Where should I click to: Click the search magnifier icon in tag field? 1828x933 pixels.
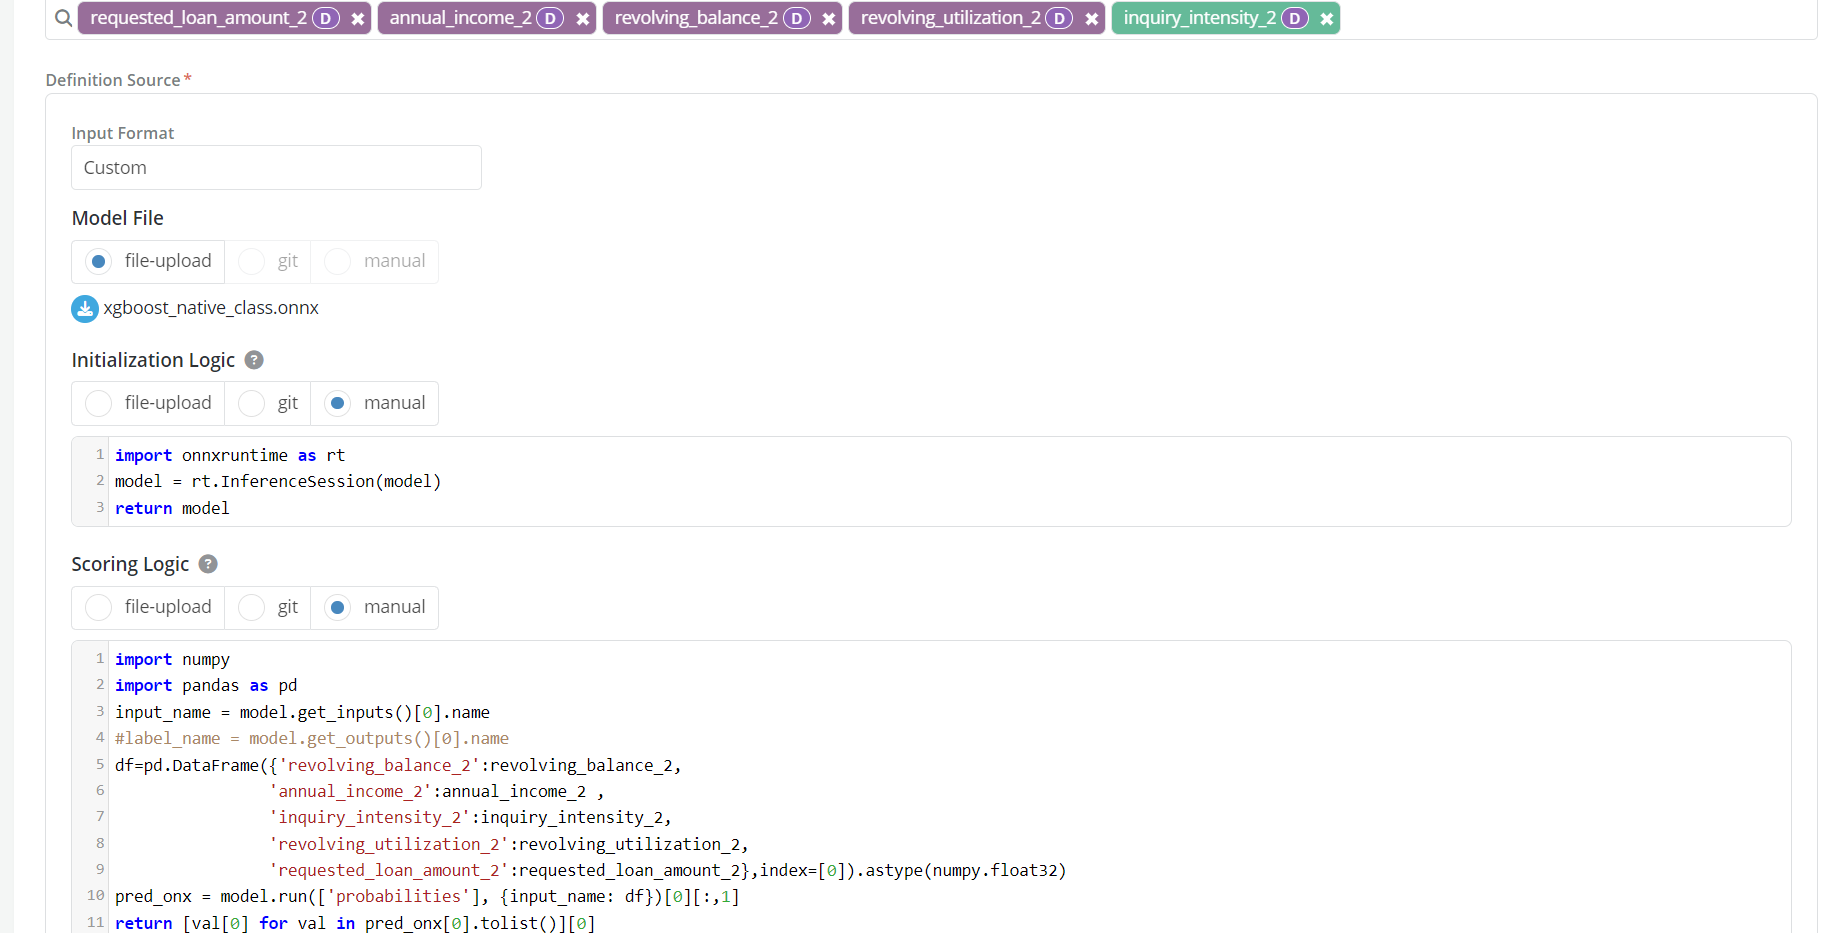(x=63, y=18)
